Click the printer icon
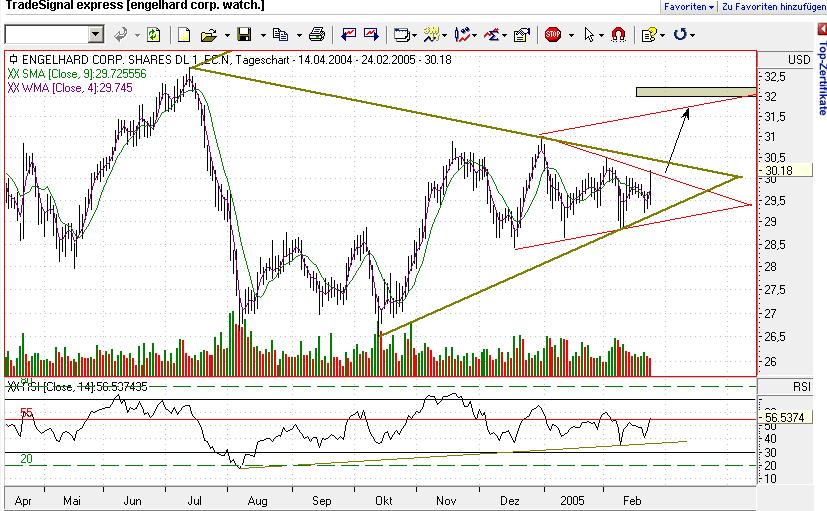Image resolution: width=827 pixels, height=511 pixels. 316,35
